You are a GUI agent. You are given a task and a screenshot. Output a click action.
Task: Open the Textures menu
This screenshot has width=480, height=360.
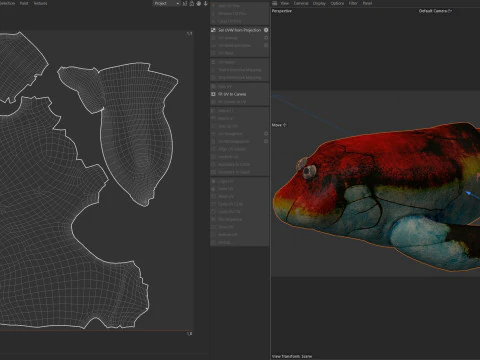coord(40,3)
